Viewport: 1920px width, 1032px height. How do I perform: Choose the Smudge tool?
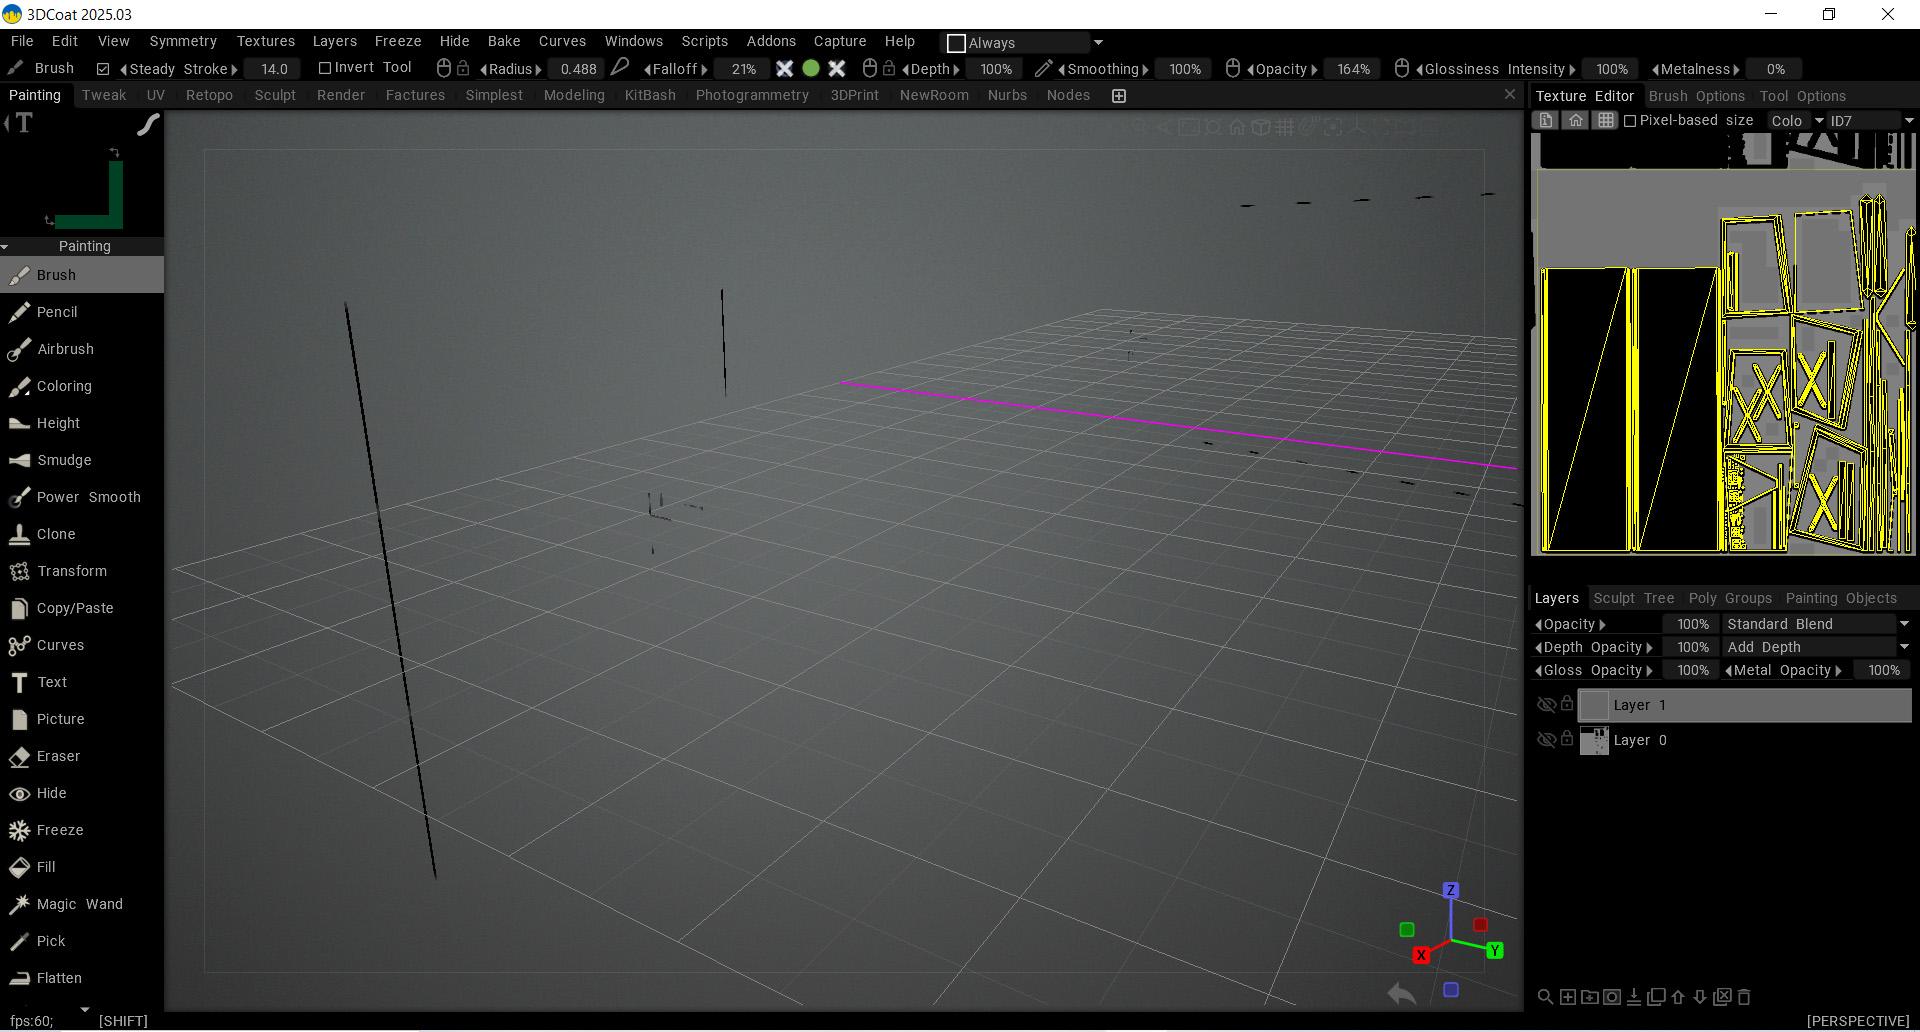(64, 460)
